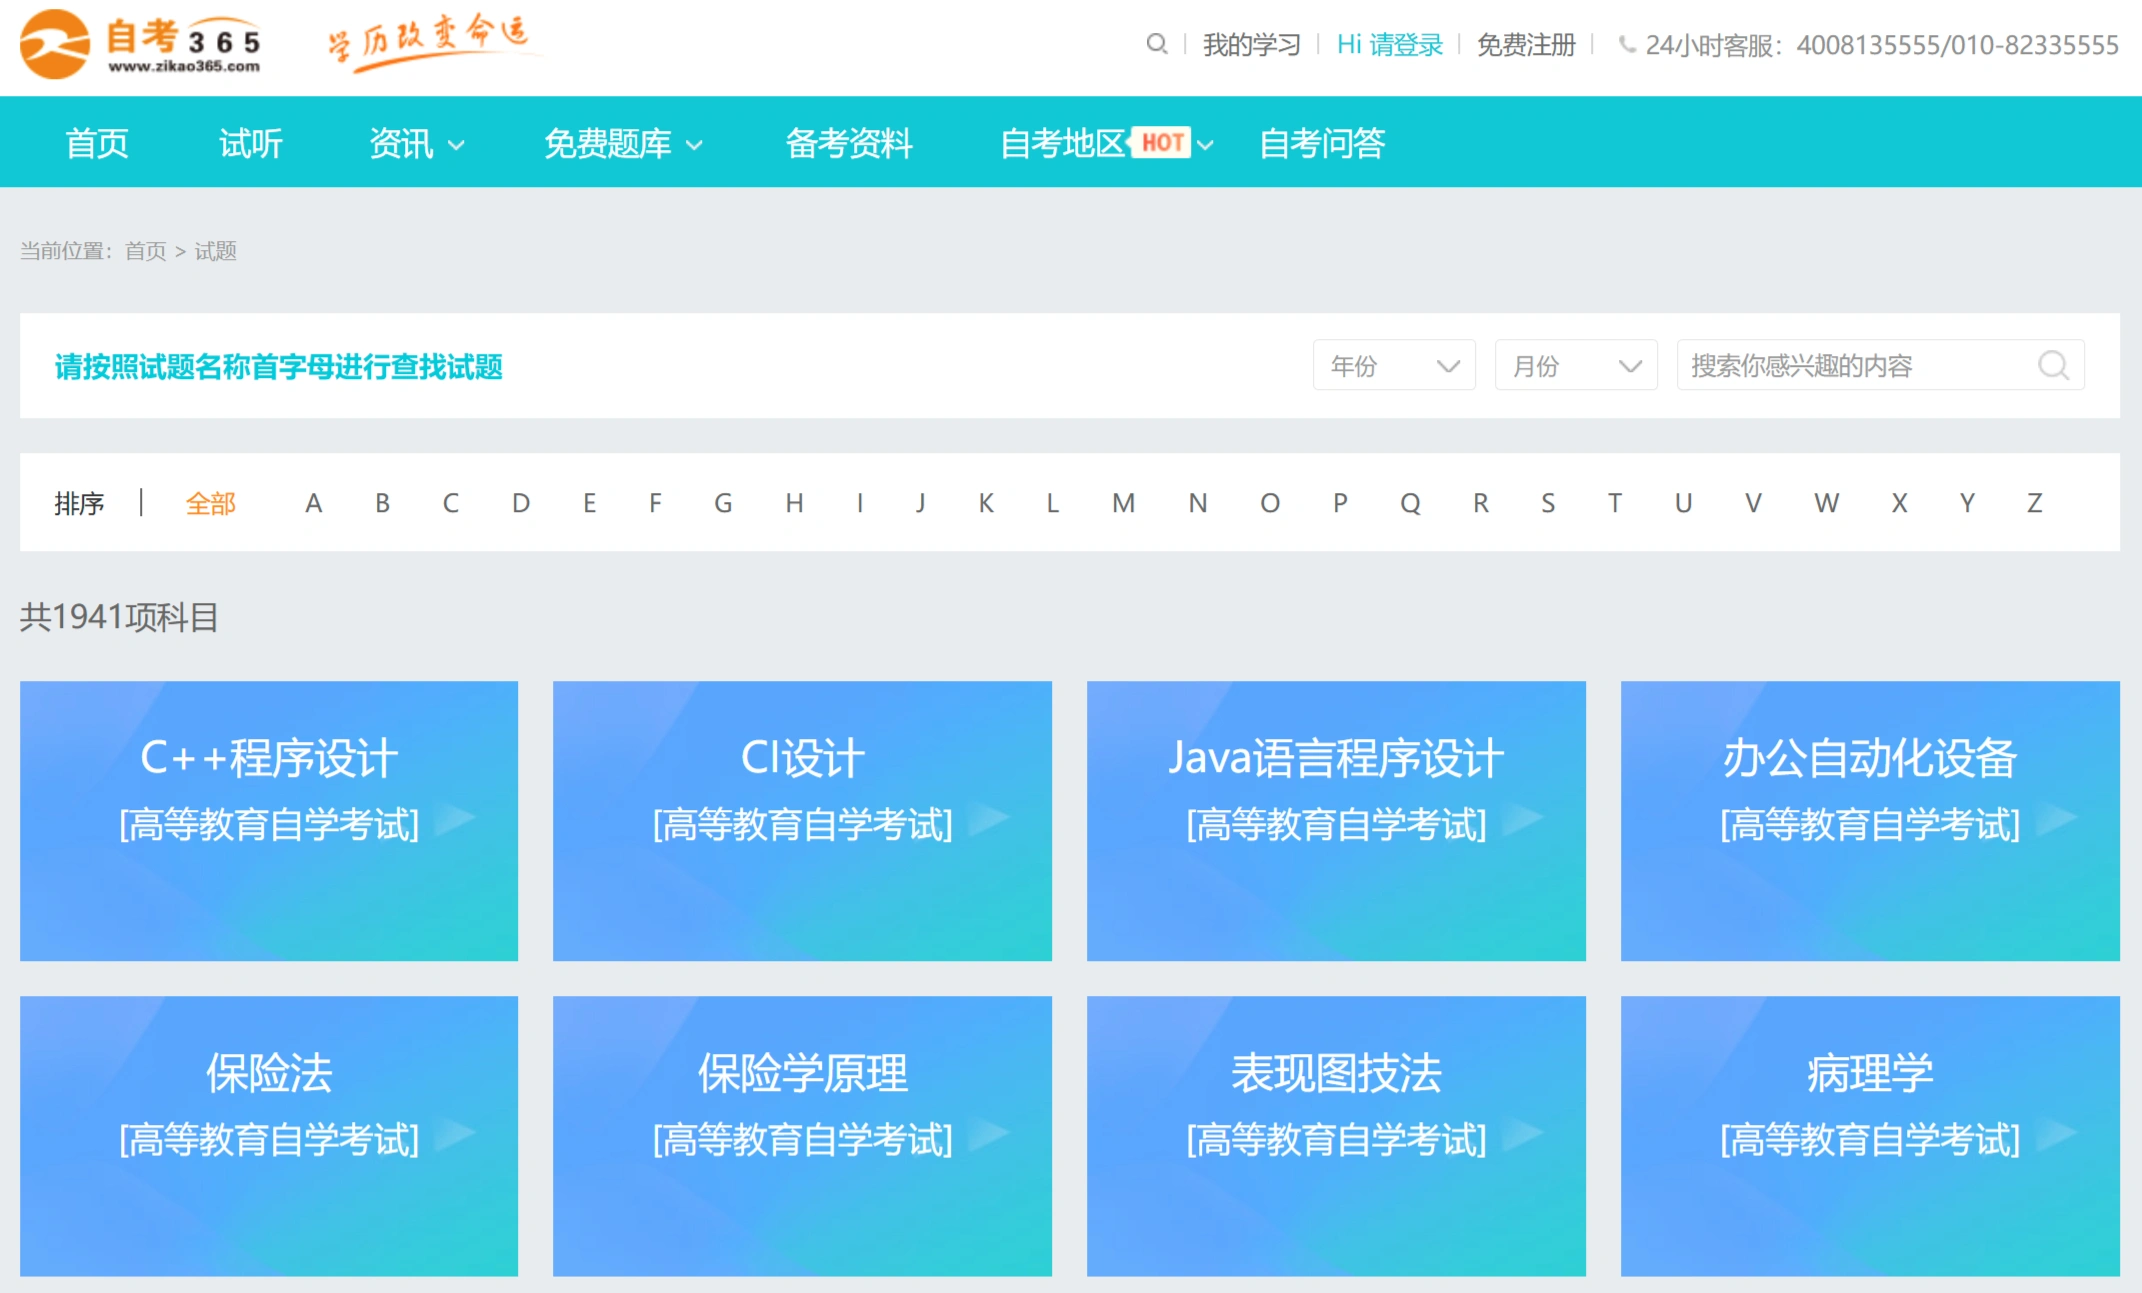Open the CI设计 subject card
The height and width of the screenshot is (1293, 2142).
pos(802,821)
